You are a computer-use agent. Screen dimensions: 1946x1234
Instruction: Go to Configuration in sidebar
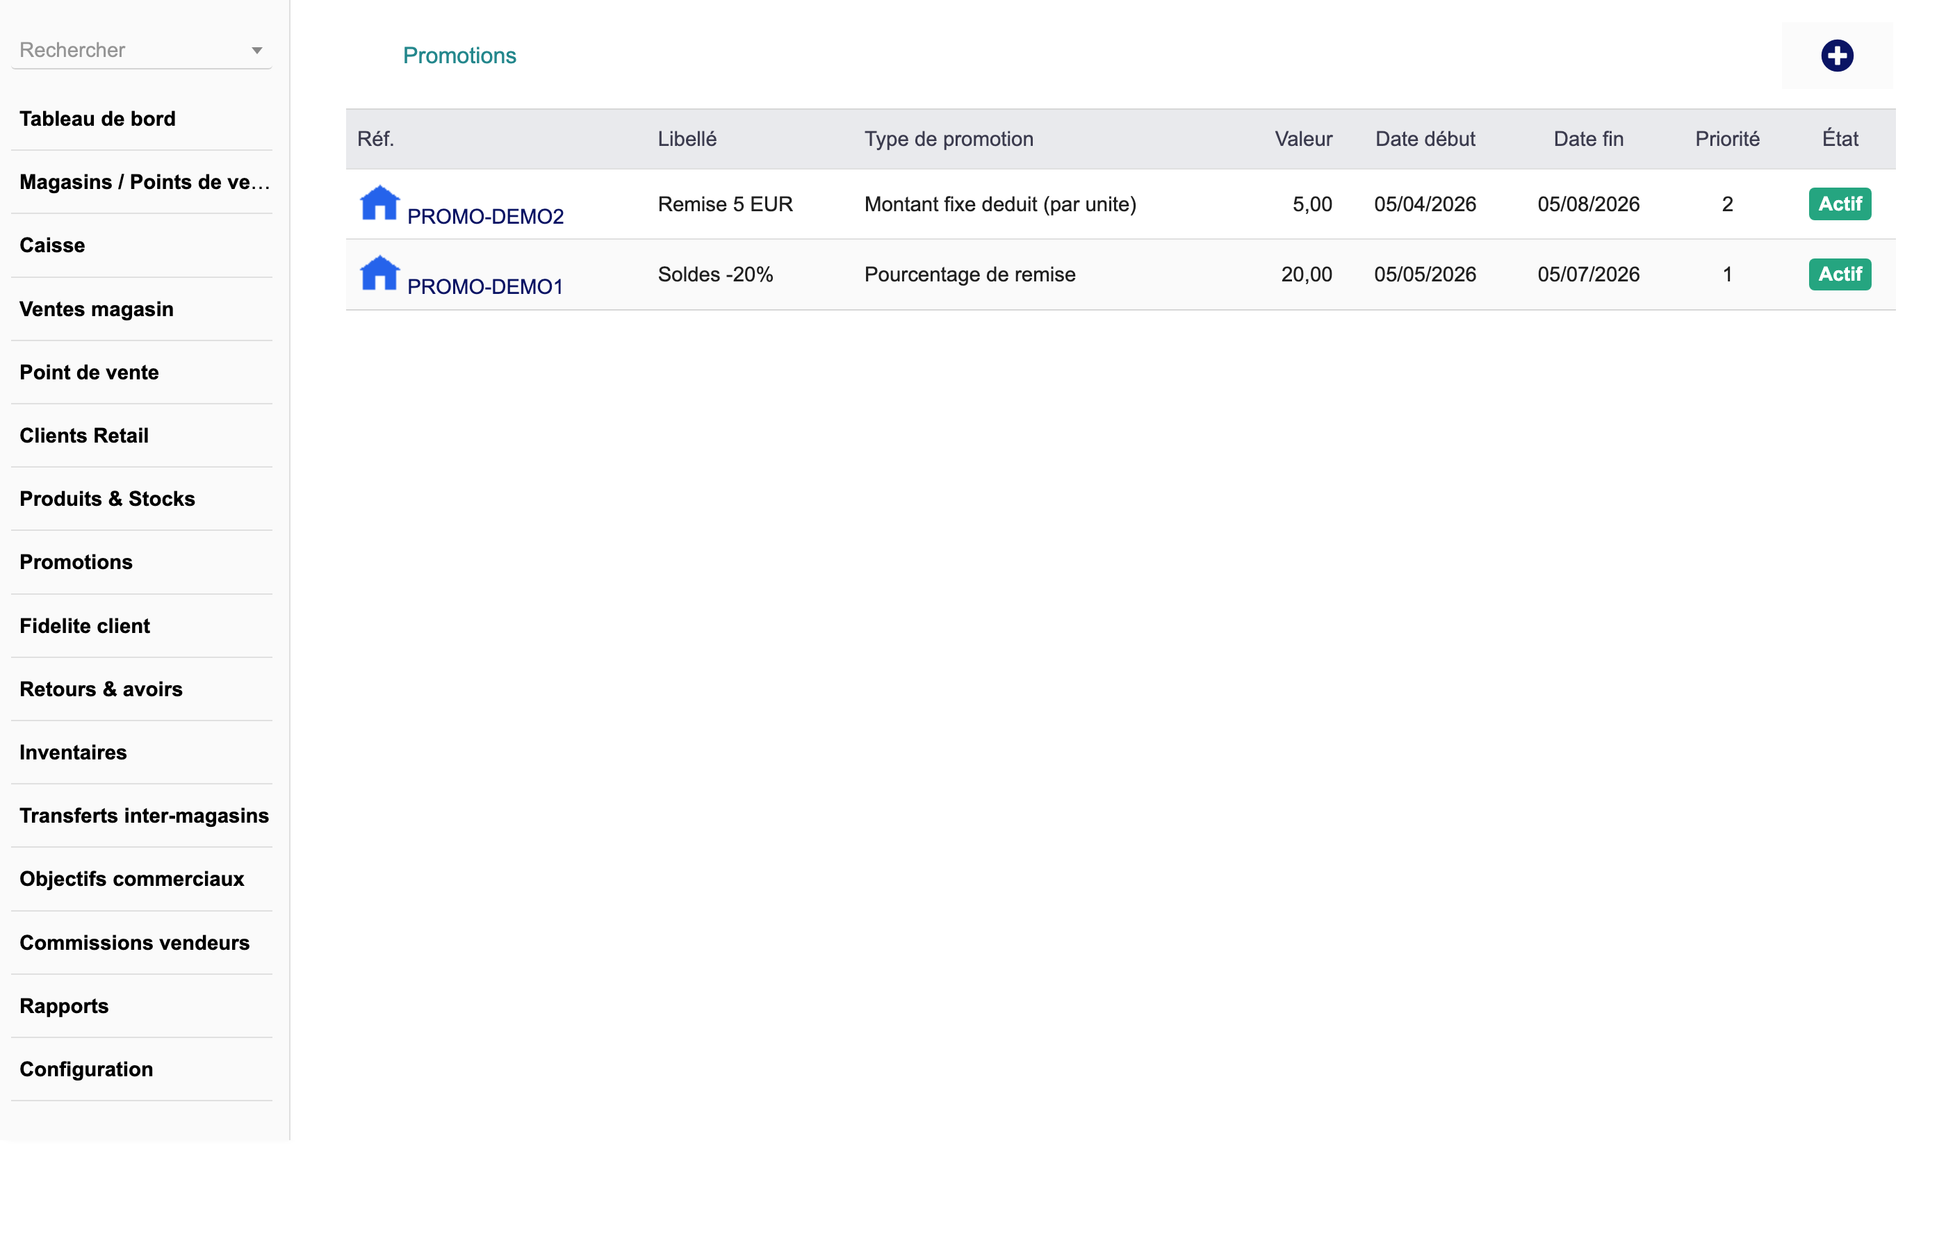86,1069
